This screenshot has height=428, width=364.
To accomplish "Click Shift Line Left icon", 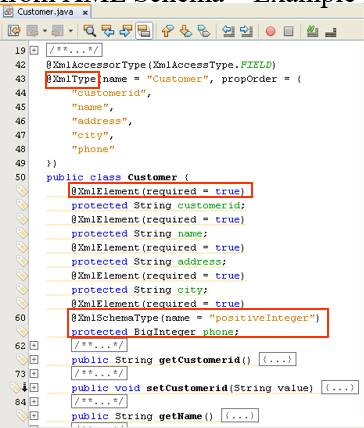I will (228, 31).
